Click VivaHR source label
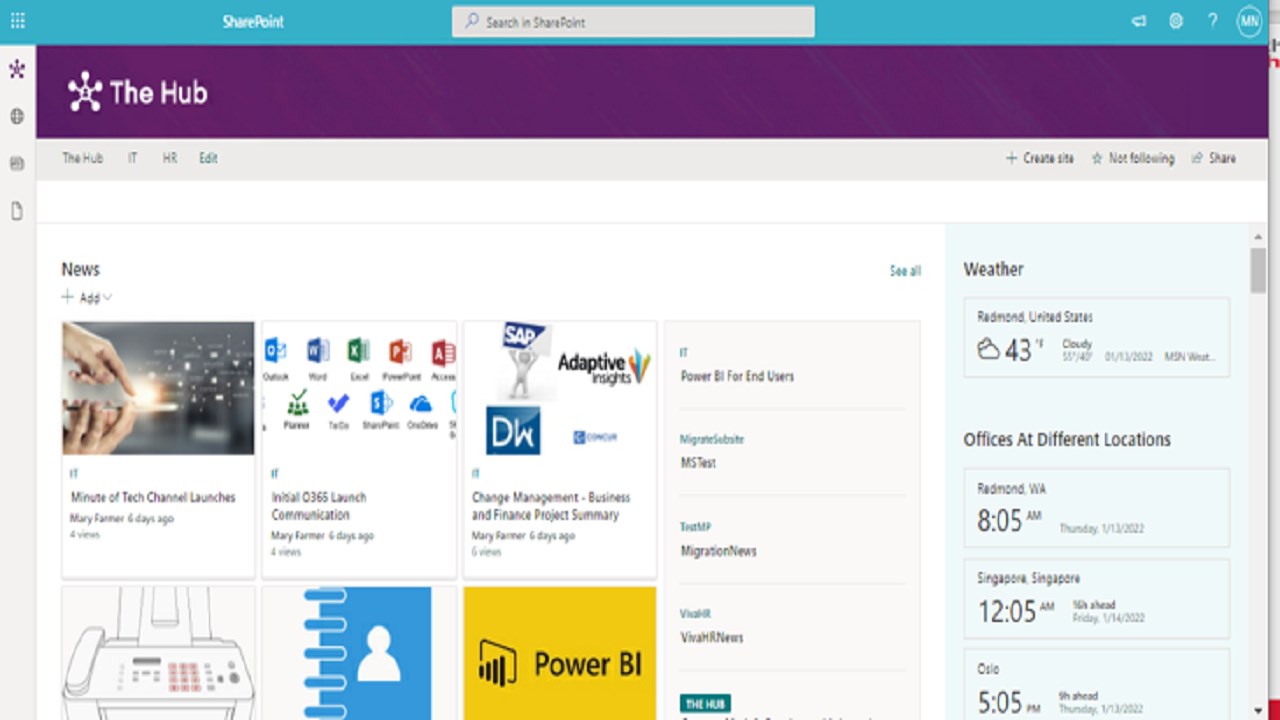Screen dimensions: 1280x720 695,613
